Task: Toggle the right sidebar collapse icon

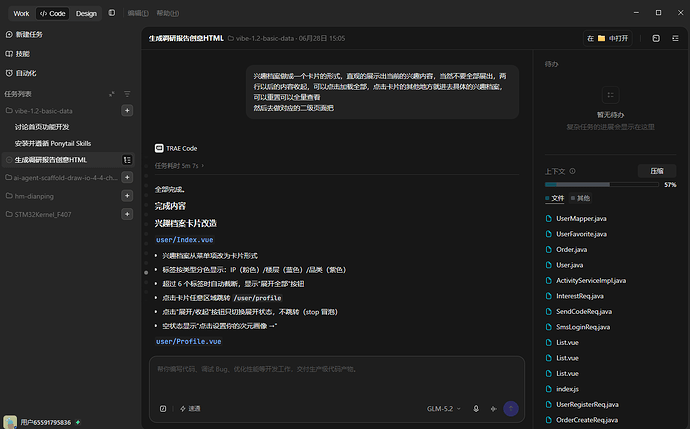Action: pos(675,38)
